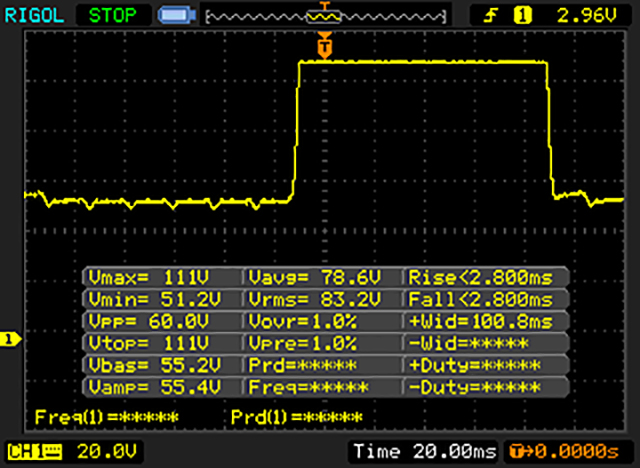Click the Vamp= 55.4V measurement
The width and height of the screenshot is (640, 468).
pos(155,387)
